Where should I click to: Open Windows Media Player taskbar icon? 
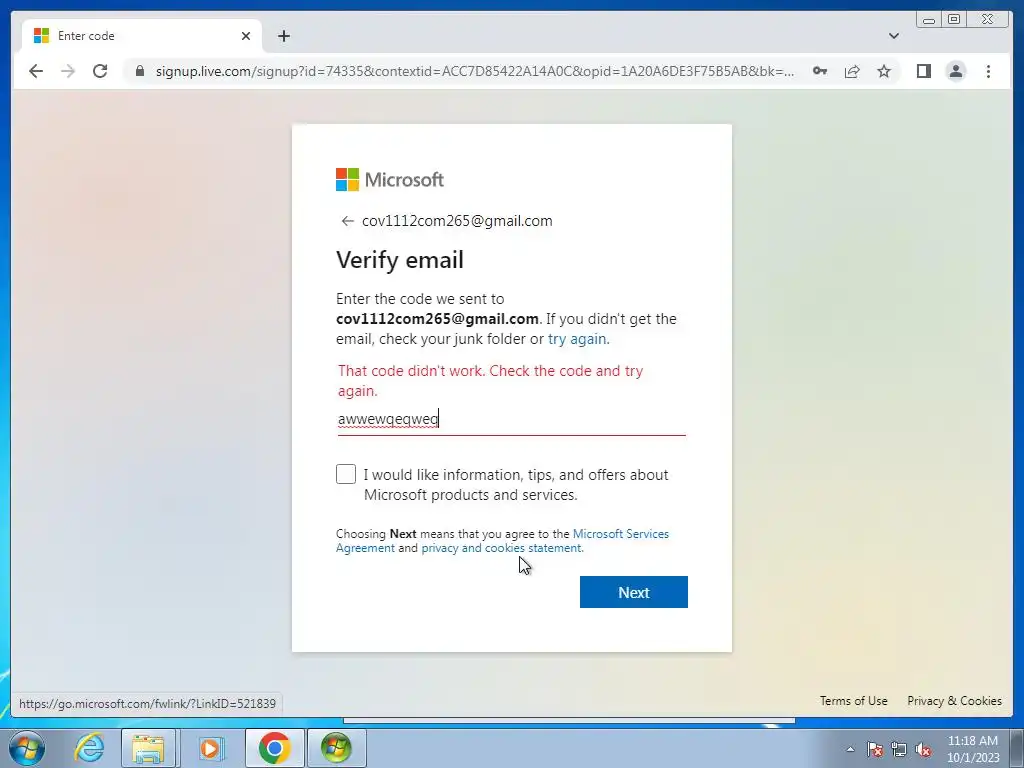coord(210,748)
